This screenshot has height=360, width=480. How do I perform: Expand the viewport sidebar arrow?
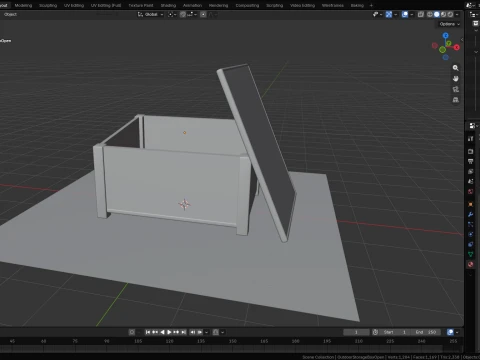tap(462, 39)
